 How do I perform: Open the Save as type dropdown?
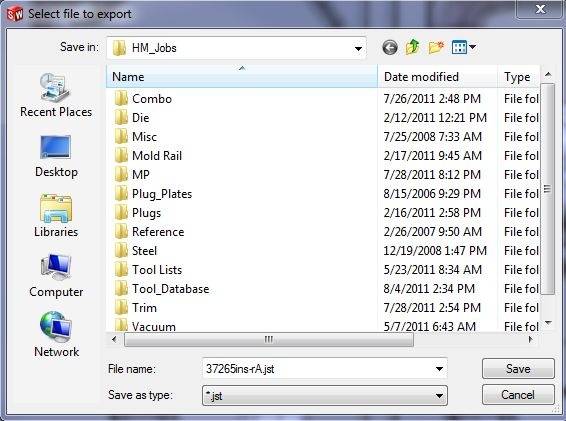[325, 395]
